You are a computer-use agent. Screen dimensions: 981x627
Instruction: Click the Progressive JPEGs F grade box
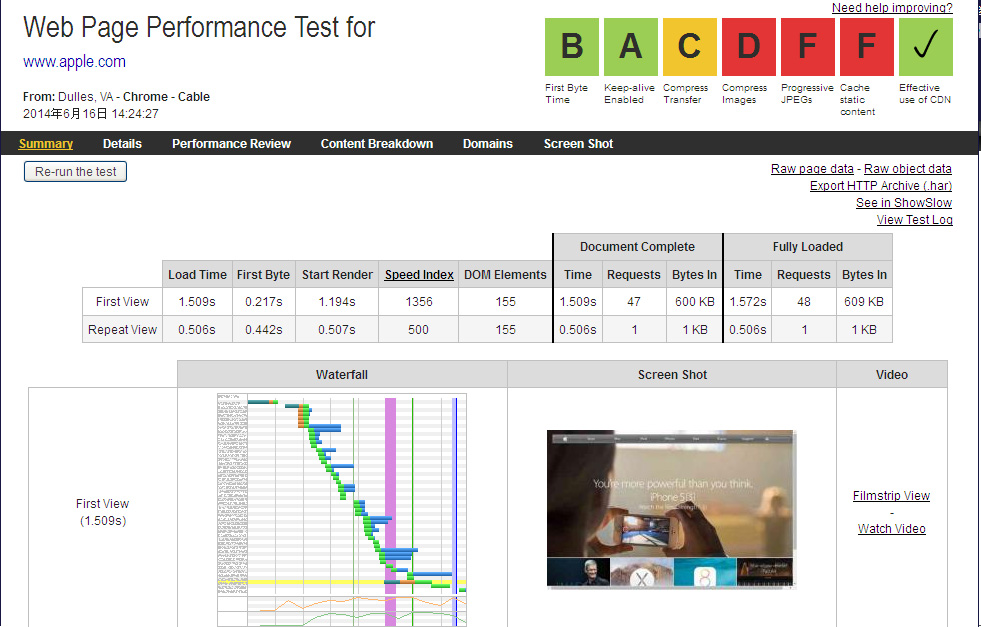(808, 46)
